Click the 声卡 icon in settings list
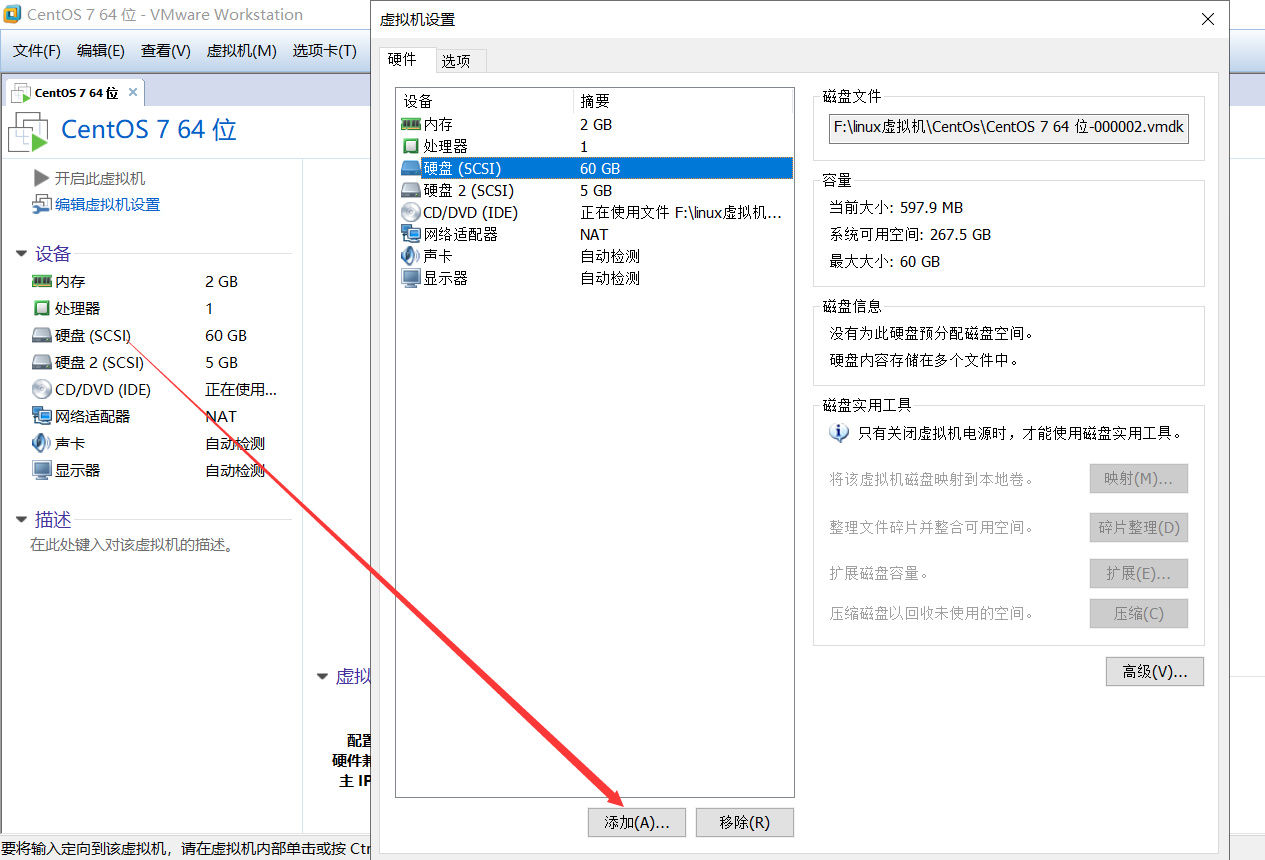 coord(411,257)
